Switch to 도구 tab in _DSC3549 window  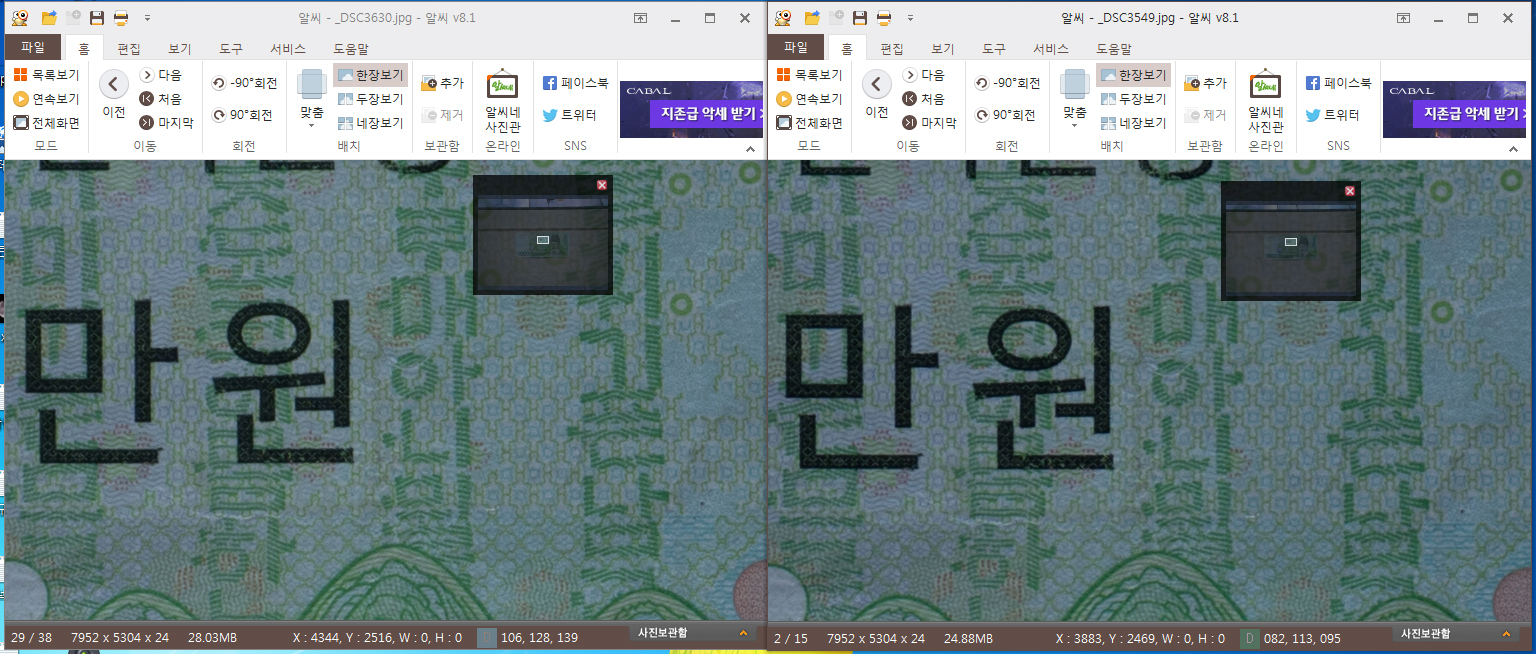[994, 48]
